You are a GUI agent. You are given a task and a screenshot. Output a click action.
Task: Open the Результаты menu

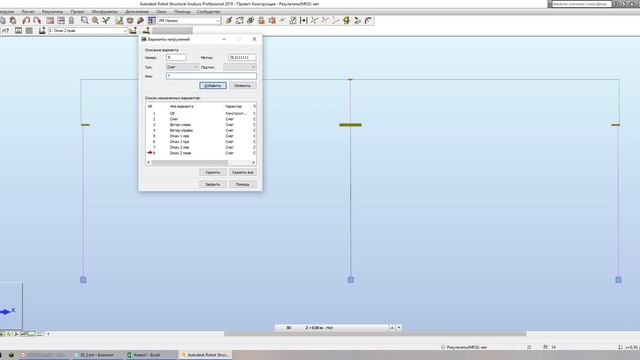pos(53,12)
